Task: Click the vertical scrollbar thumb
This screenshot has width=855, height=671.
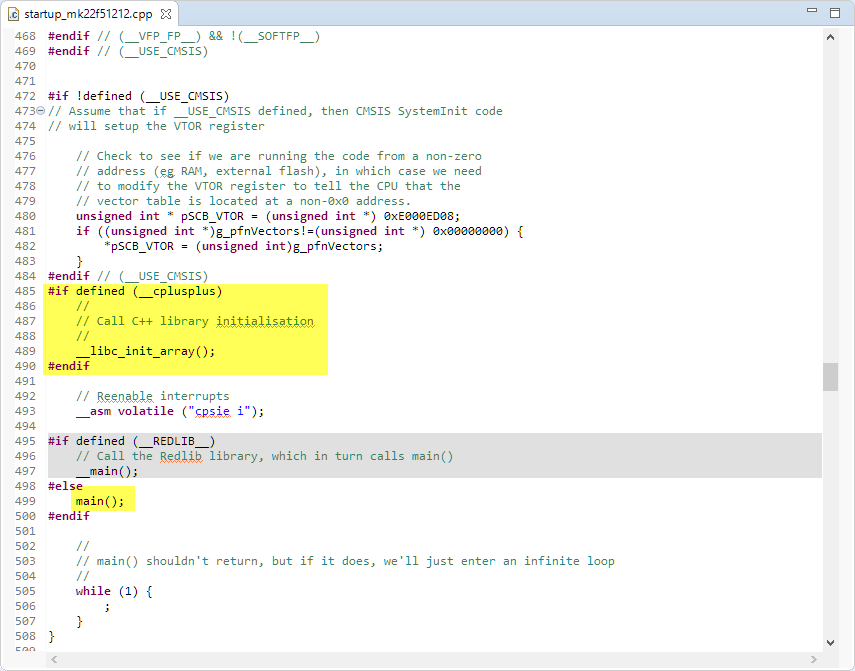Action: pyautogui.click(x=830, y=377)
